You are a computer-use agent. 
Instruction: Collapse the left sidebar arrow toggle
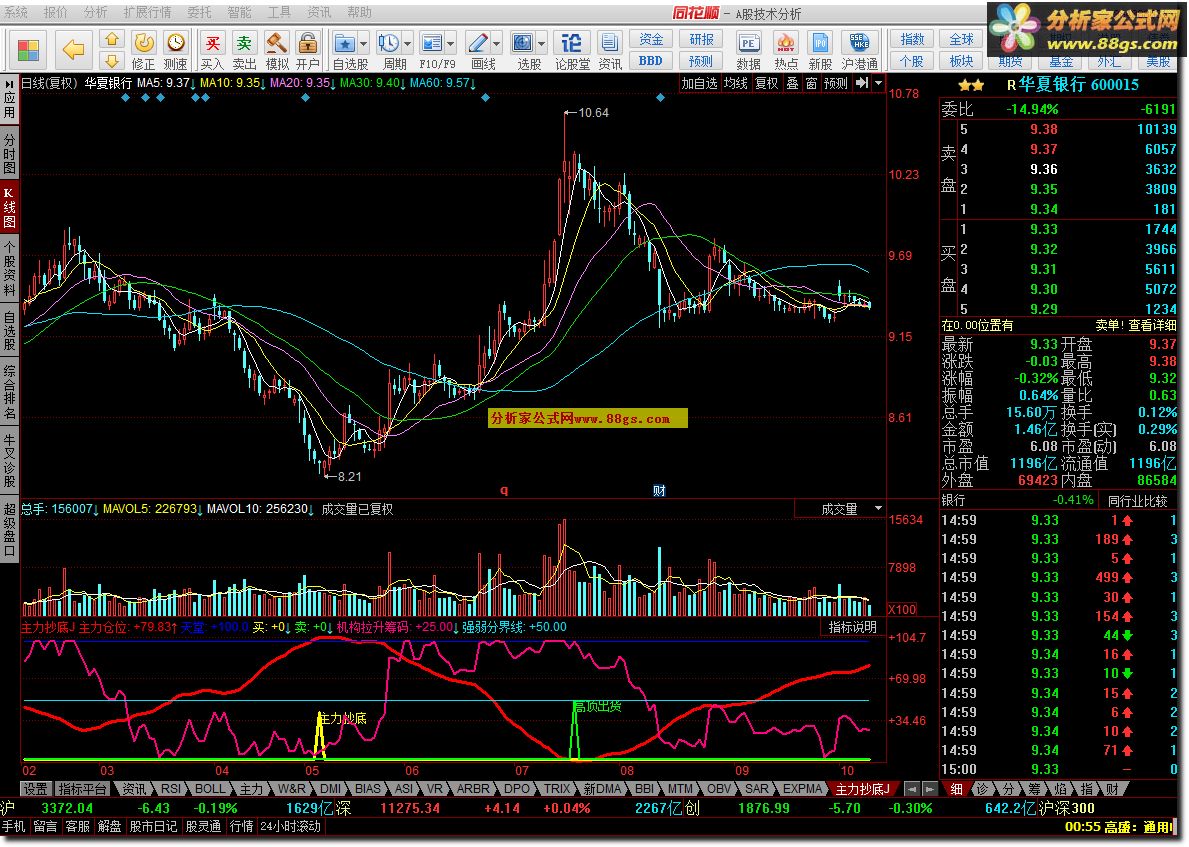click(x=9, y=84)
